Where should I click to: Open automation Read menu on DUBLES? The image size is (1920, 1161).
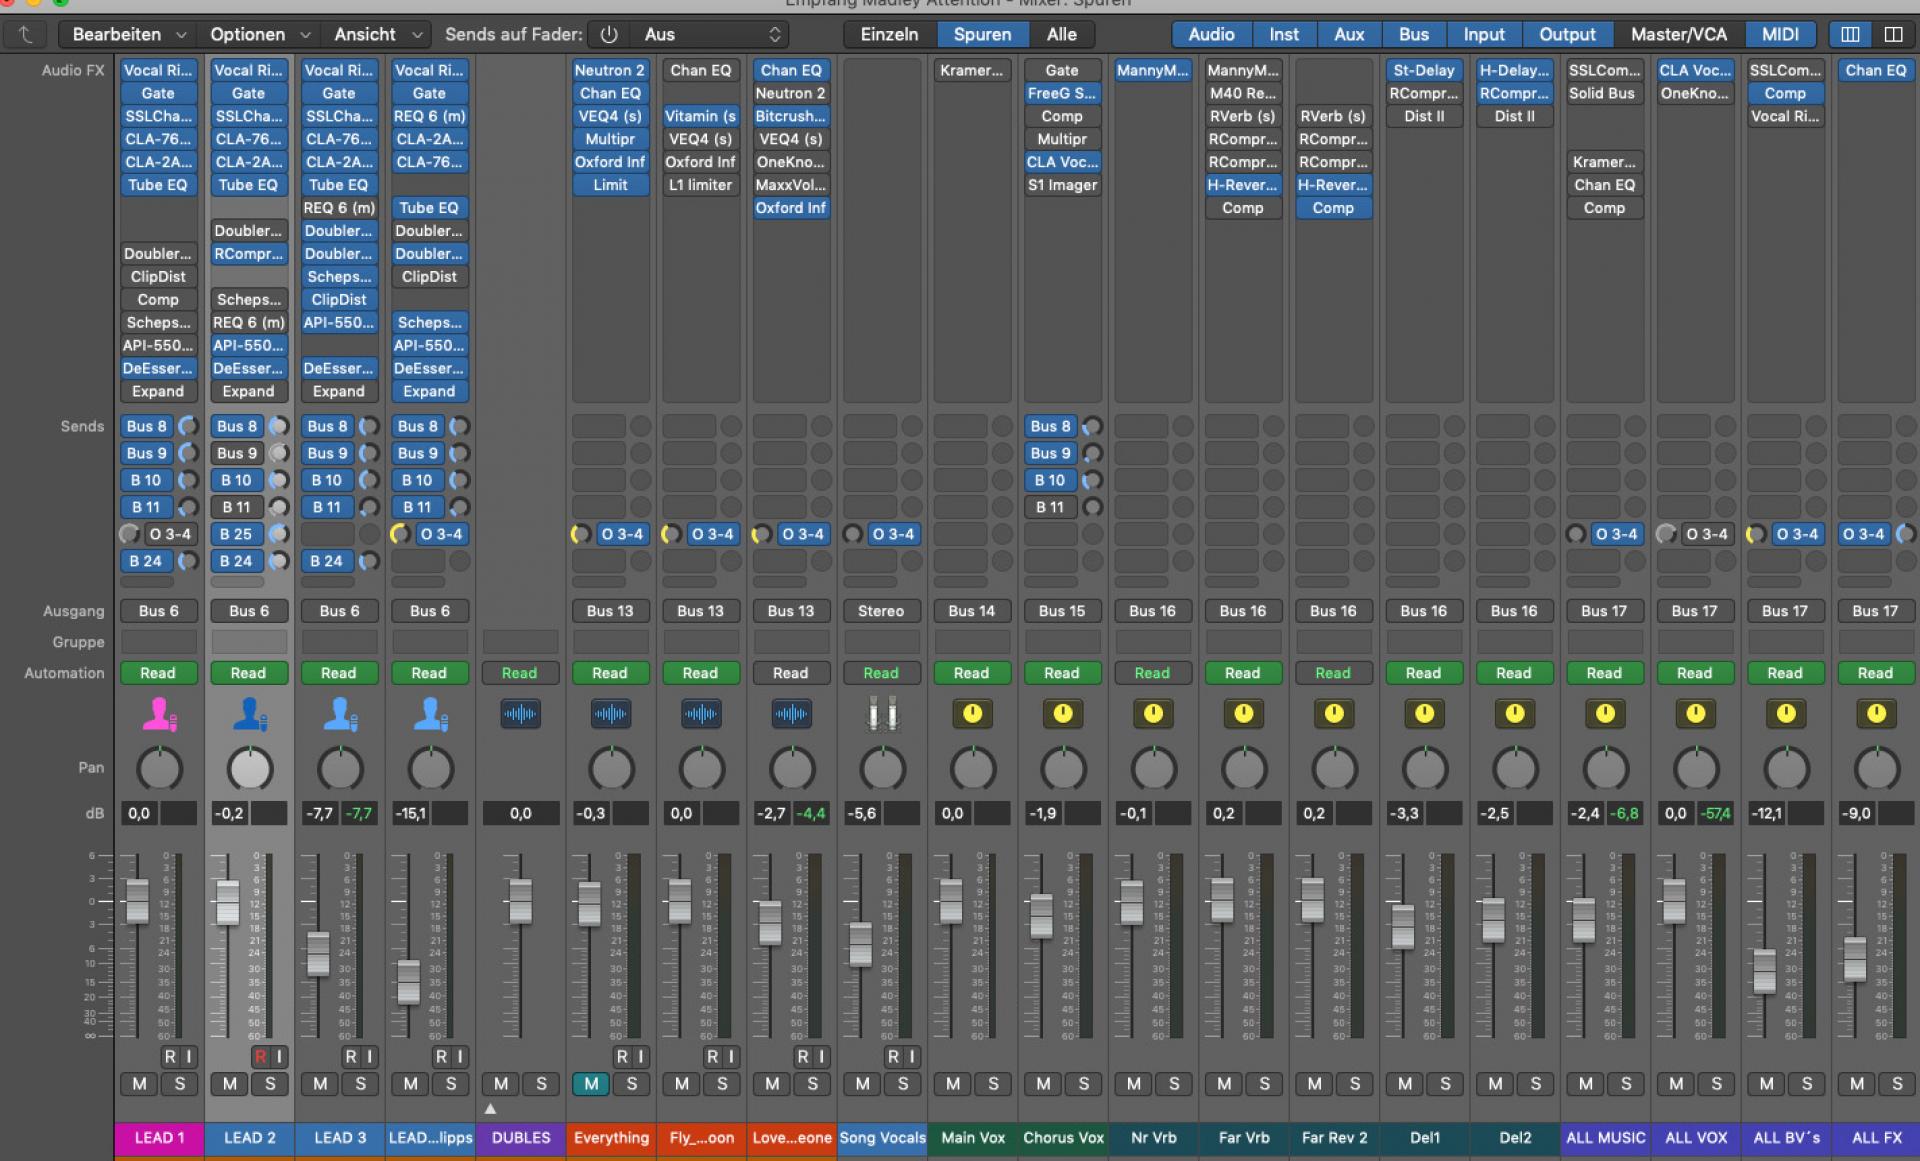tap(519, 673)
